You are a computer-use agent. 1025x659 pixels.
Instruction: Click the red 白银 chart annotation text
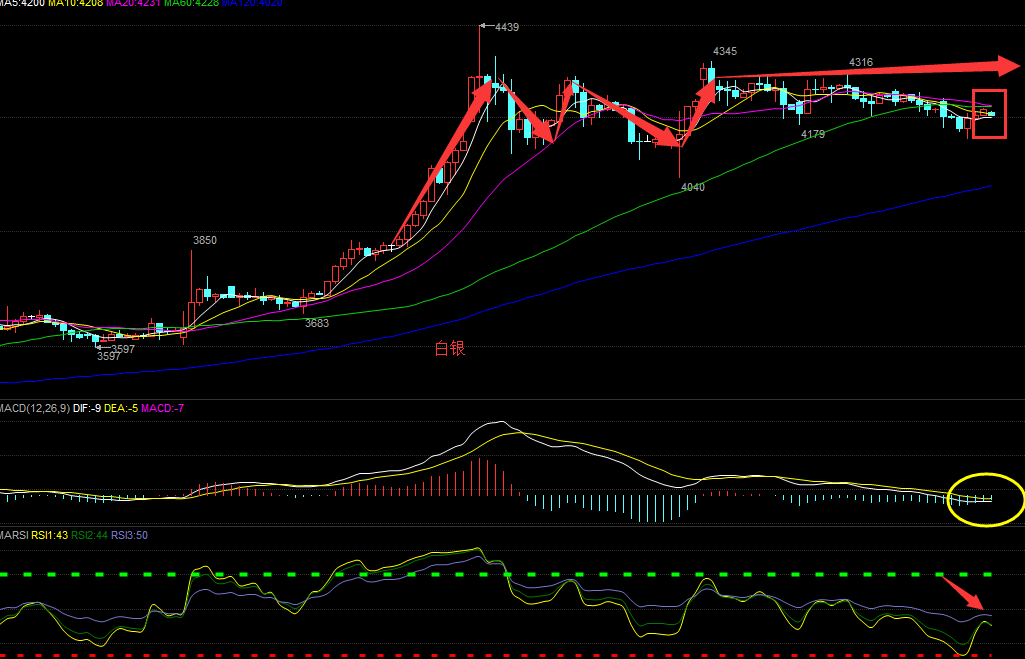(x=449, y=349)
